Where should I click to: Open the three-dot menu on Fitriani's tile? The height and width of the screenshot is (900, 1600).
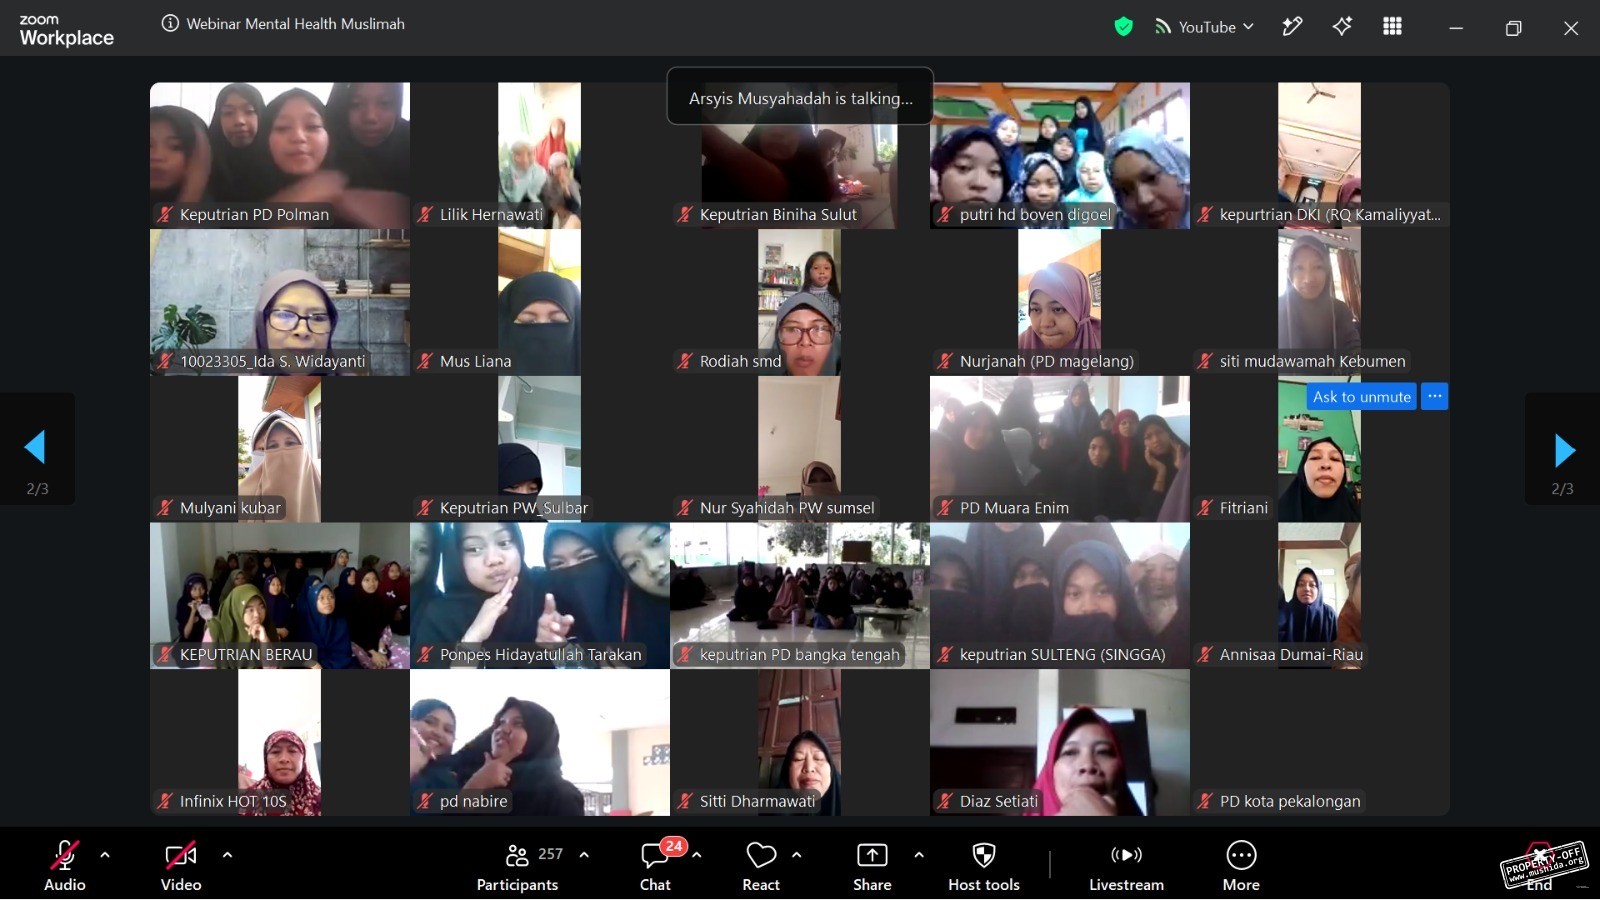pyautogui.click(x=1435, y=397)
